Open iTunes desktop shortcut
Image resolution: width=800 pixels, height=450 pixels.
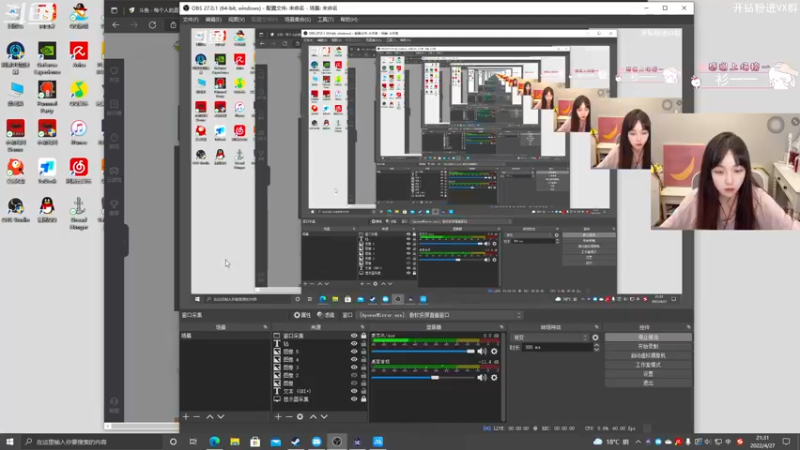tap(79, 132)
